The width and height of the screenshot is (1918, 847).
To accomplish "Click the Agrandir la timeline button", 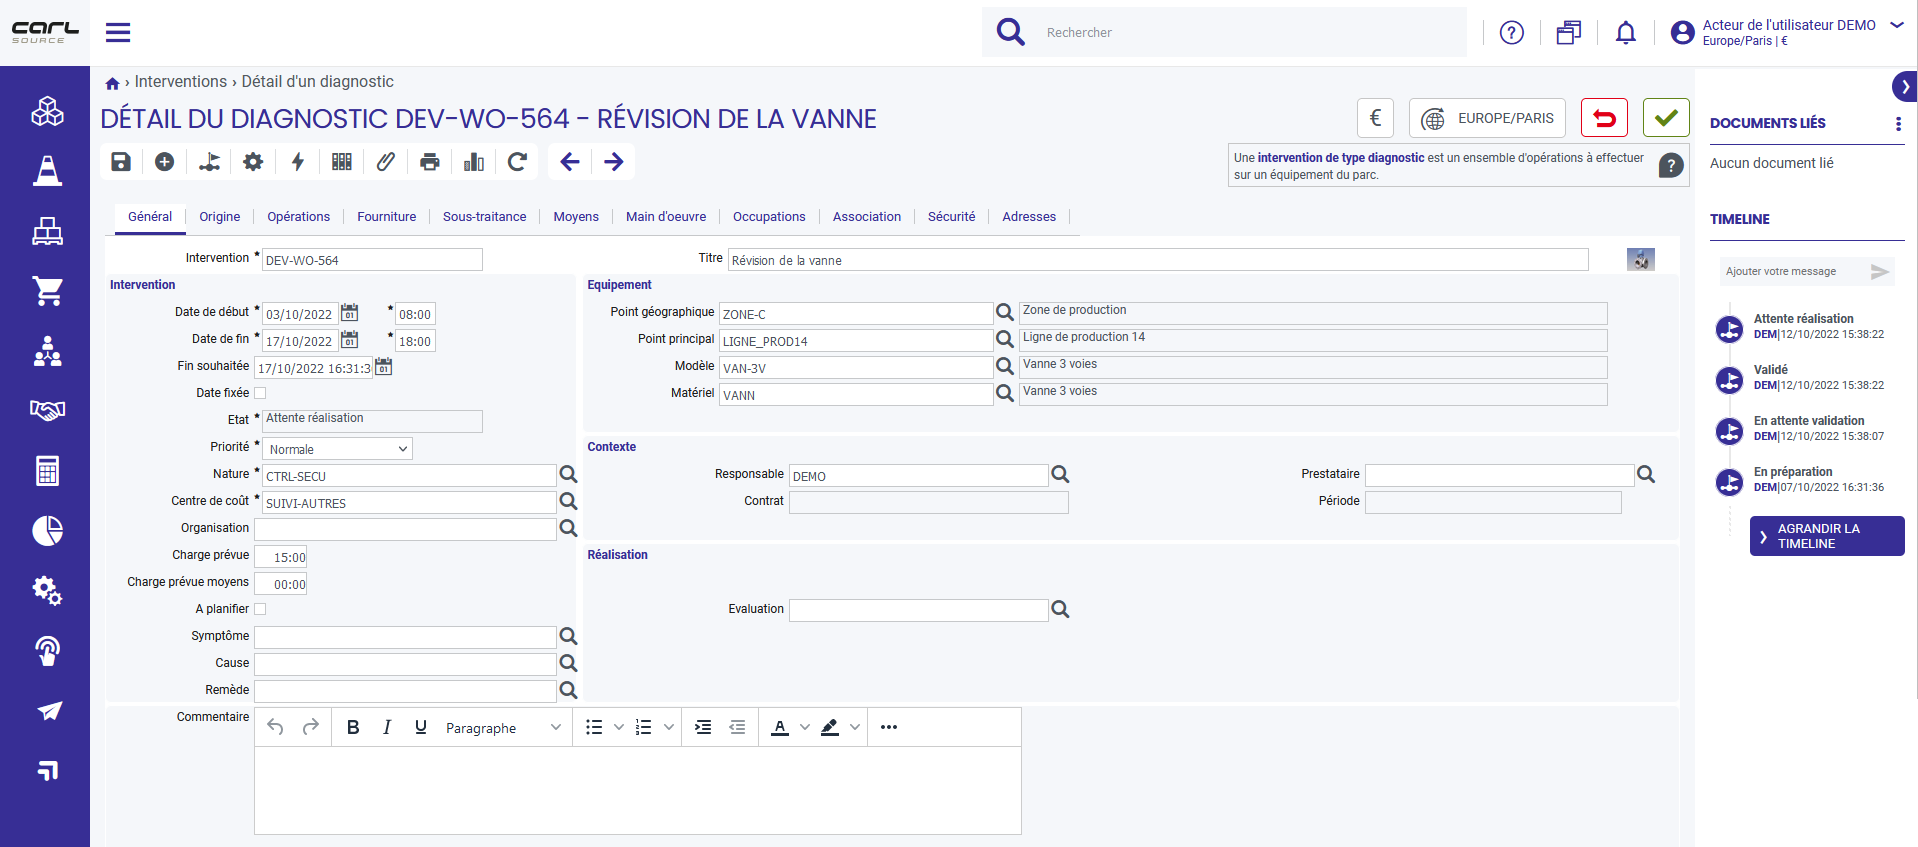I will (x=1827, y=536).
